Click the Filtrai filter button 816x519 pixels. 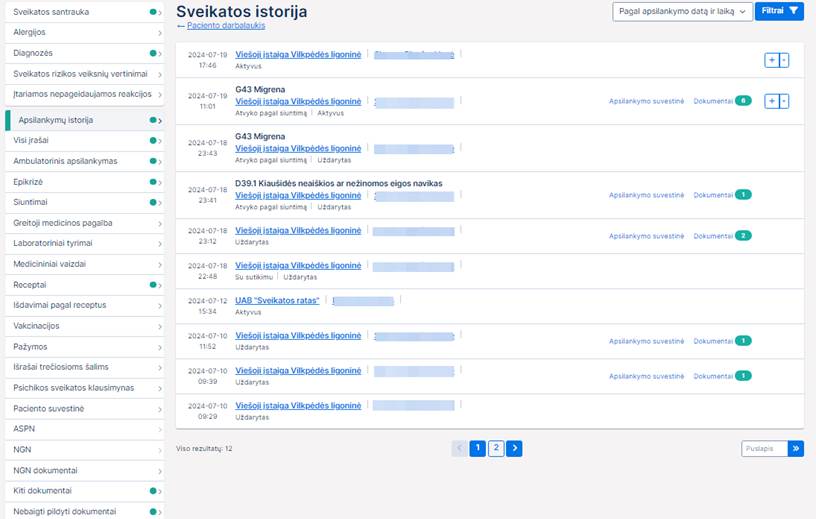tap(779, 11)
